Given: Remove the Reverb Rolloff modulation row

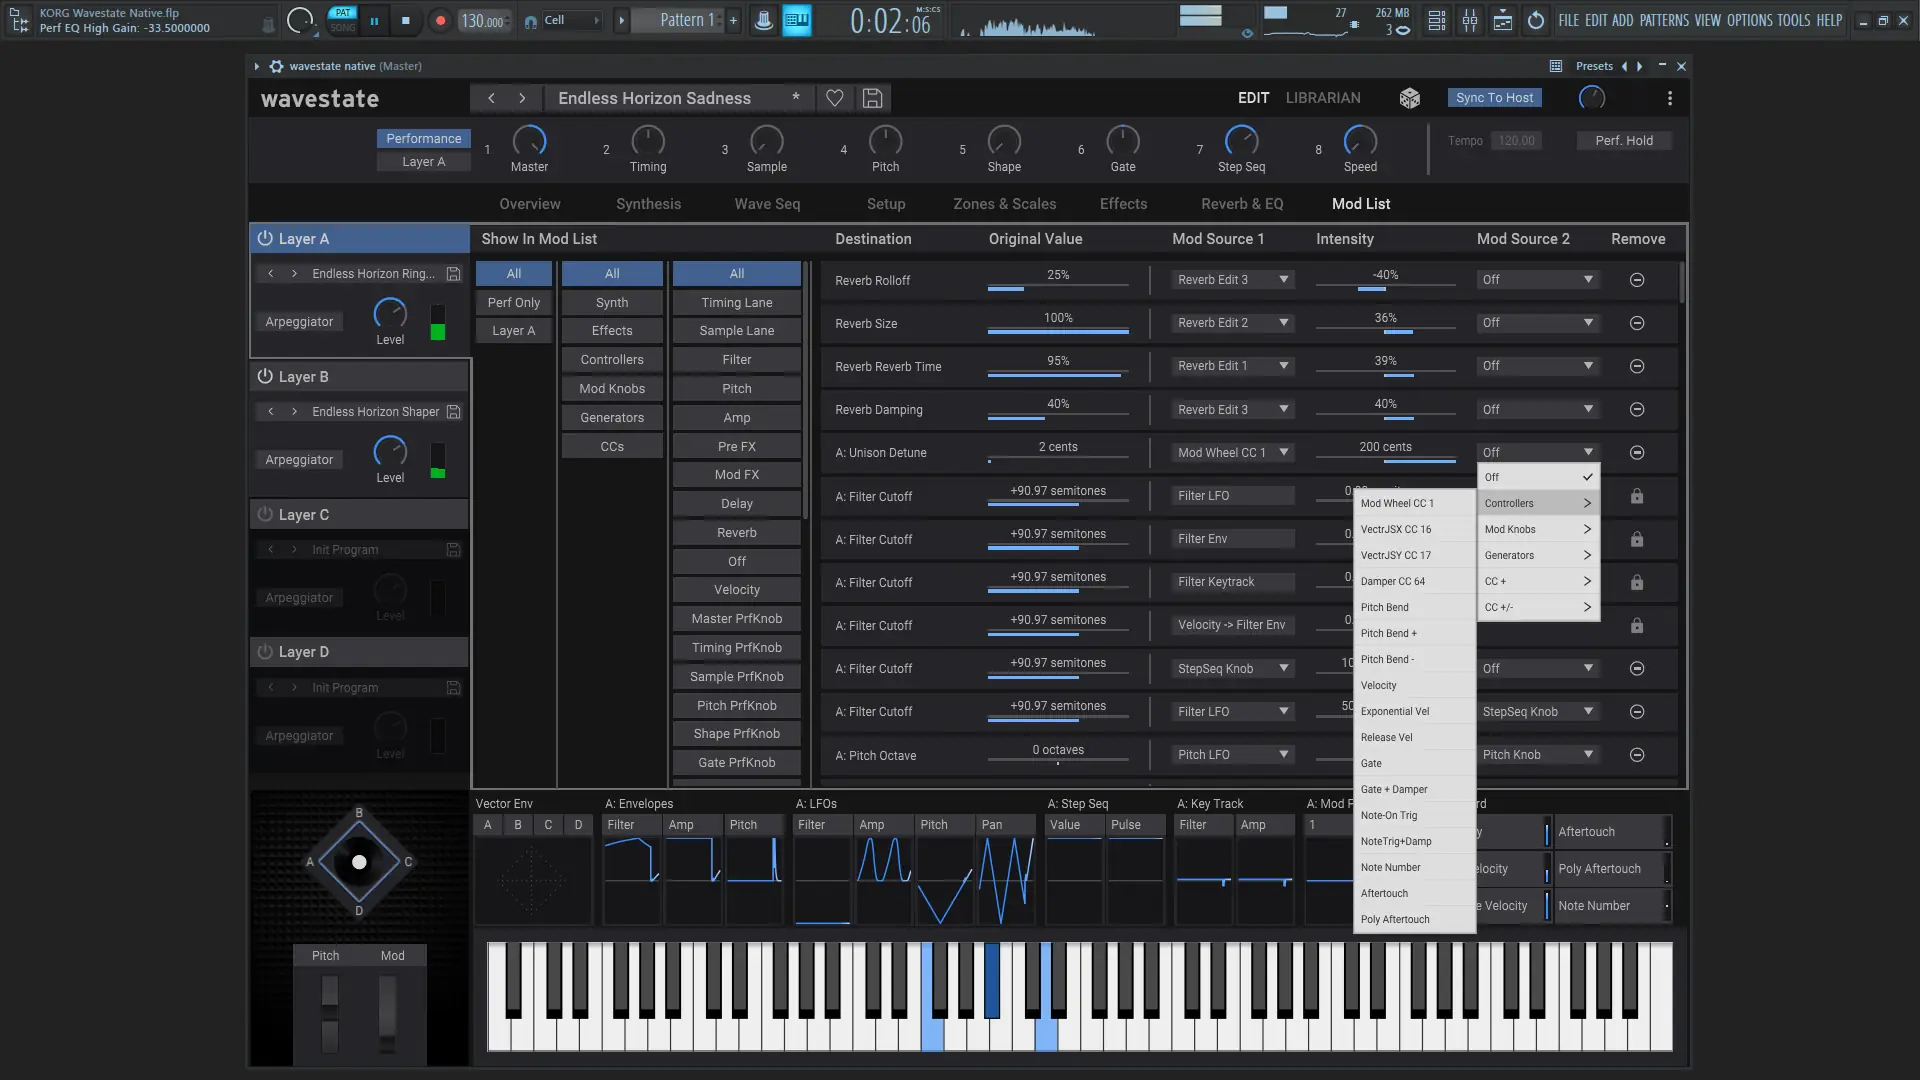Looking at the screenshot, I should (1637, 280).
